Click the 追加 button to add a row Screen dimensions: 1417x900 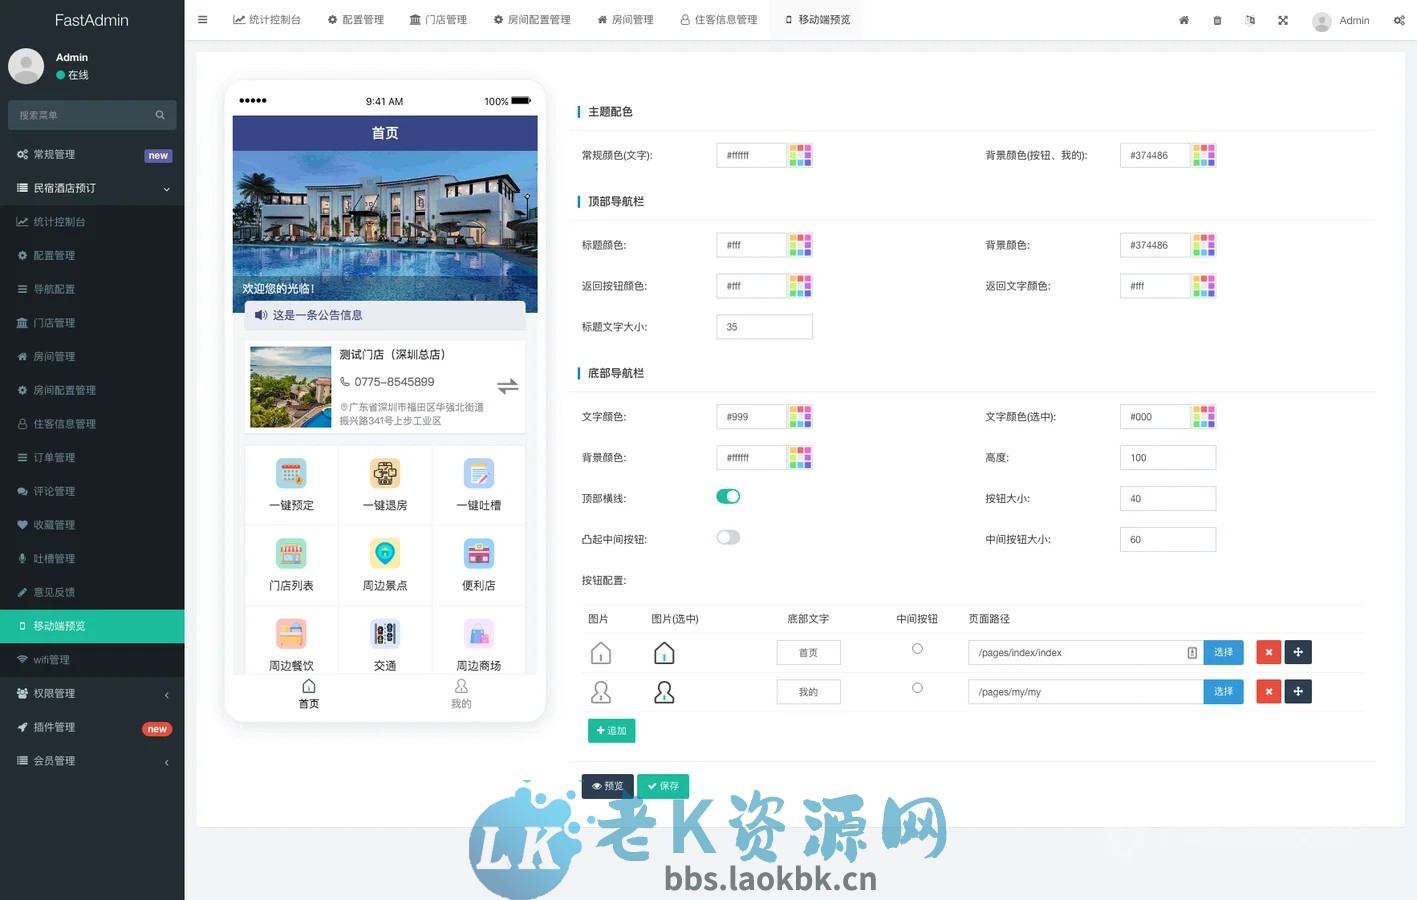611,730
